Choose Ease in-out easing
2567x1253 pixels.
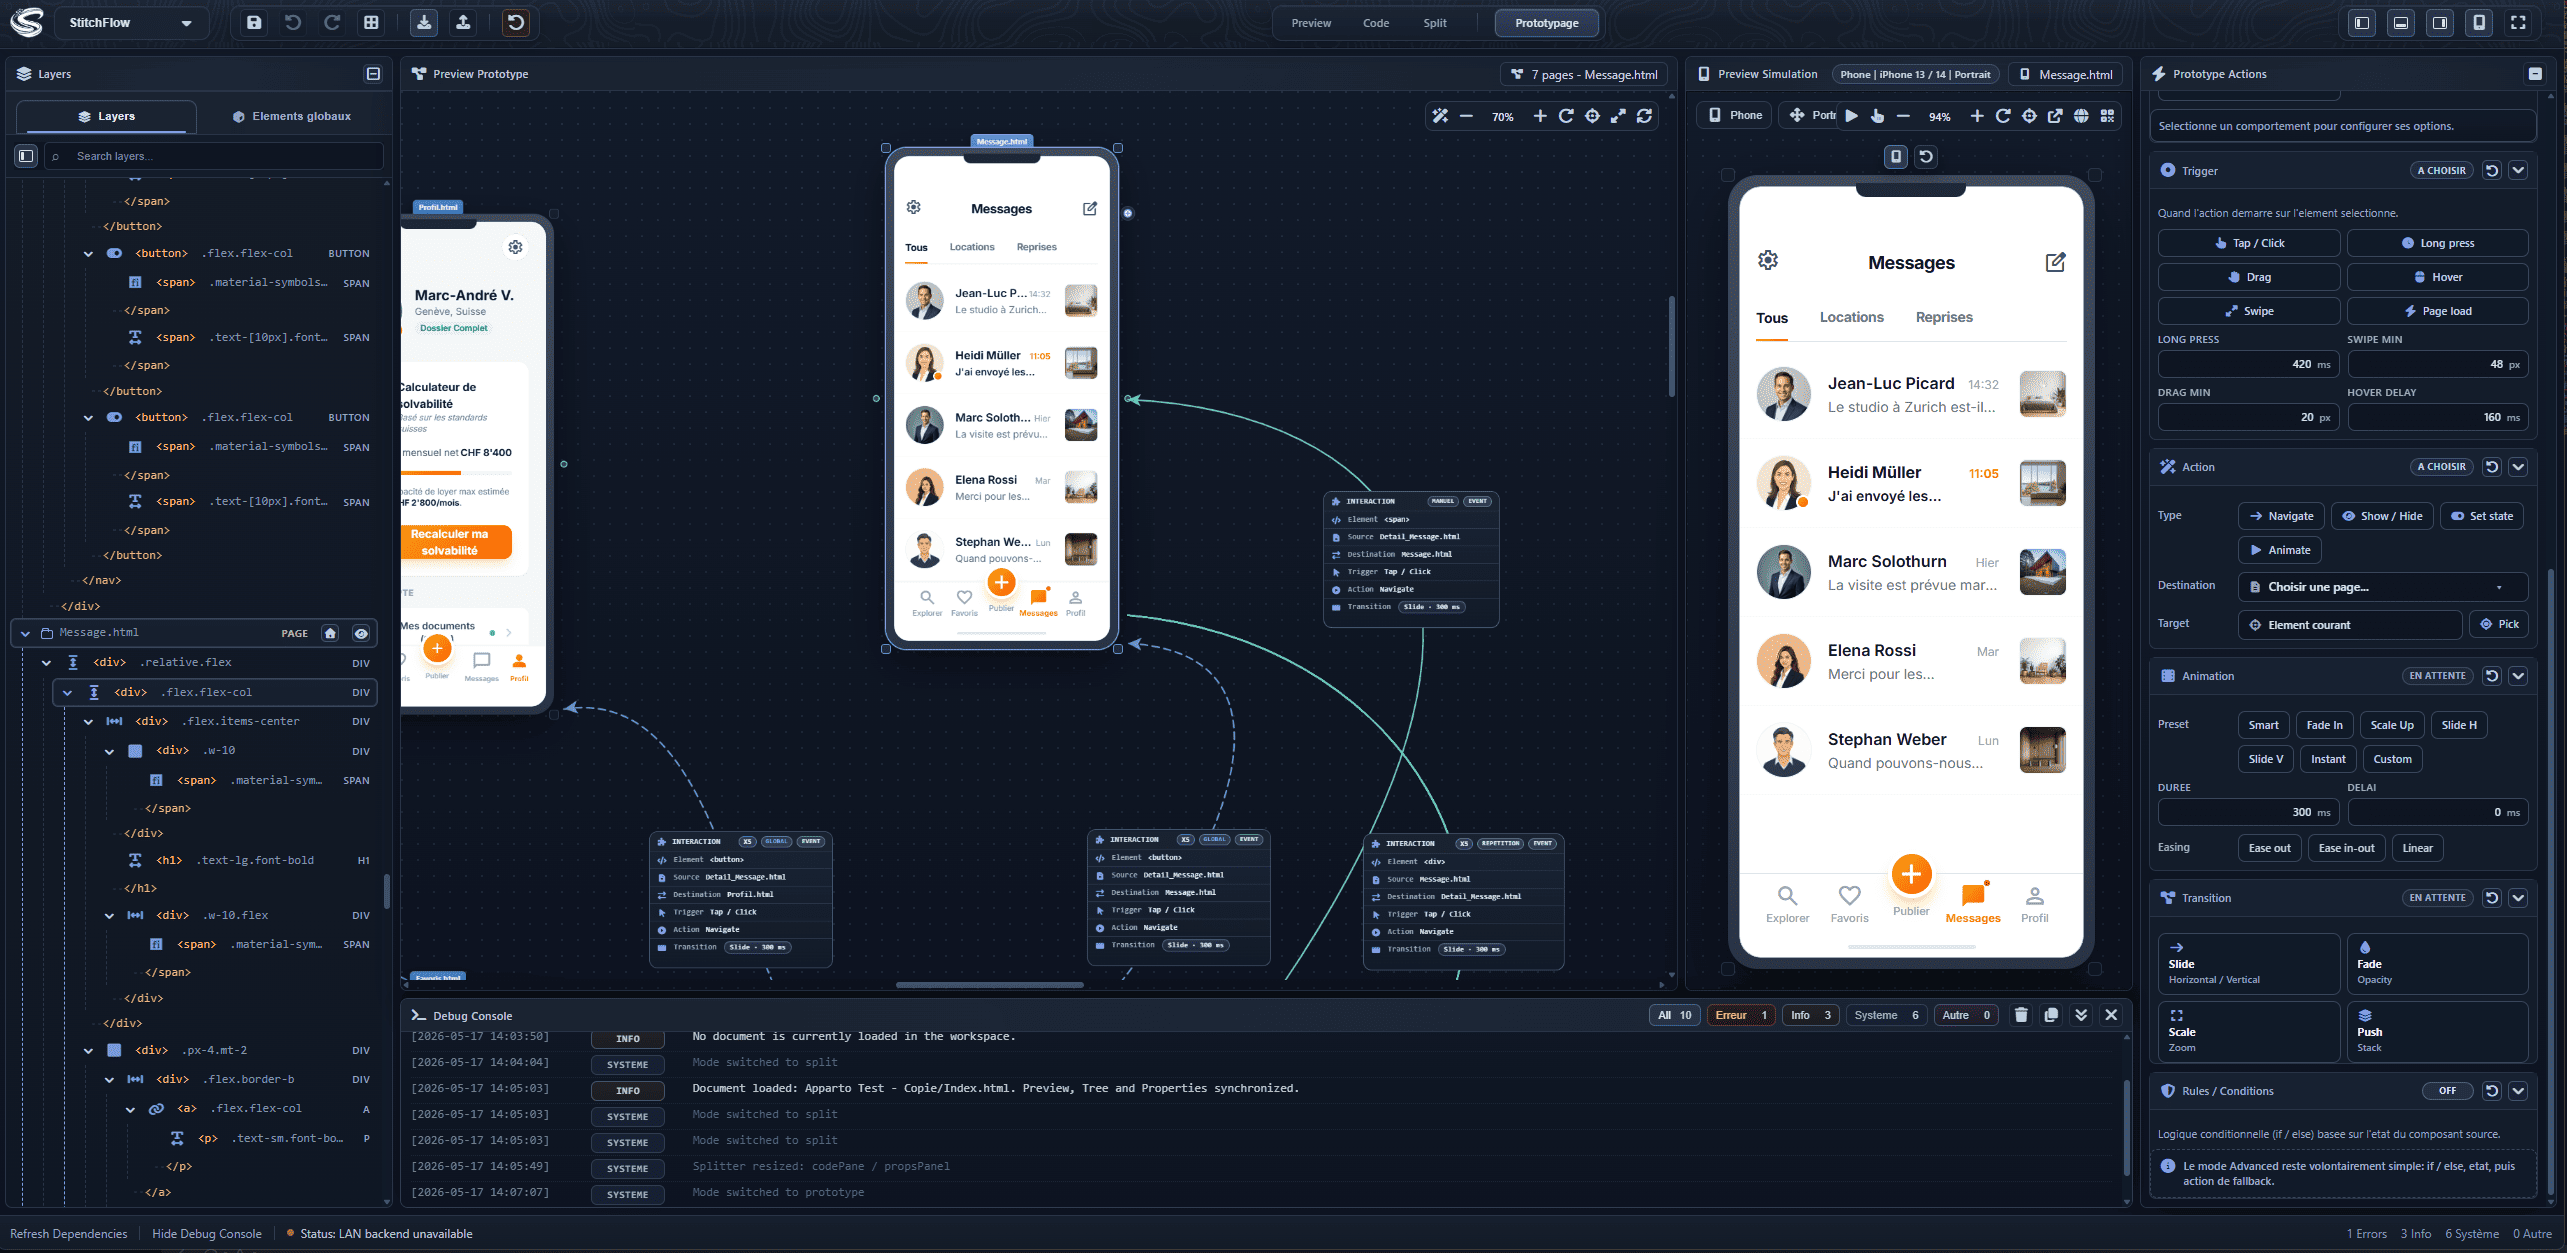[x=2346, y=848]
